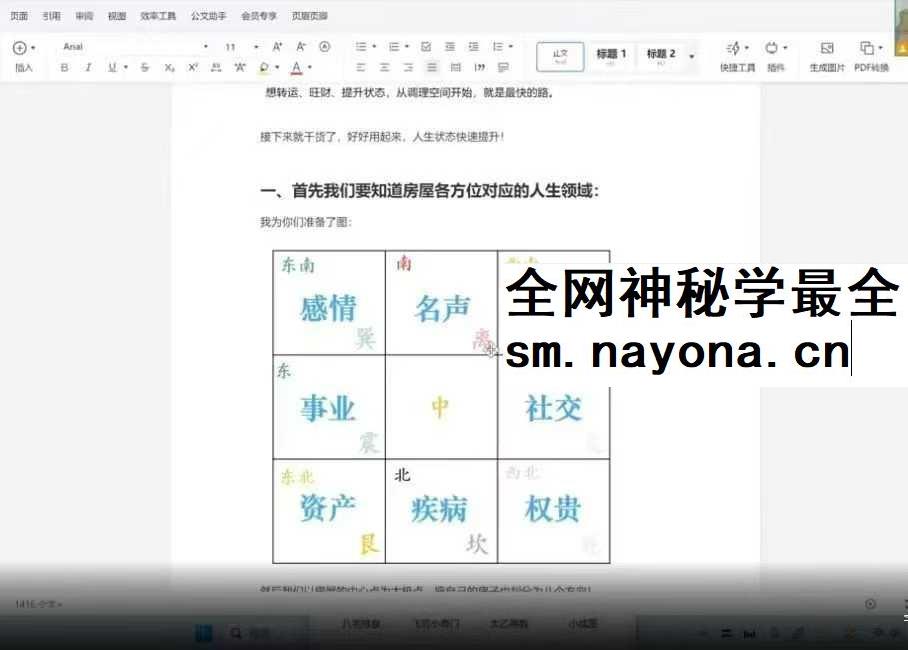This screenshot has width=908, height=650.
Task: Apply the 标题 2 style
Action: [661, 57]
